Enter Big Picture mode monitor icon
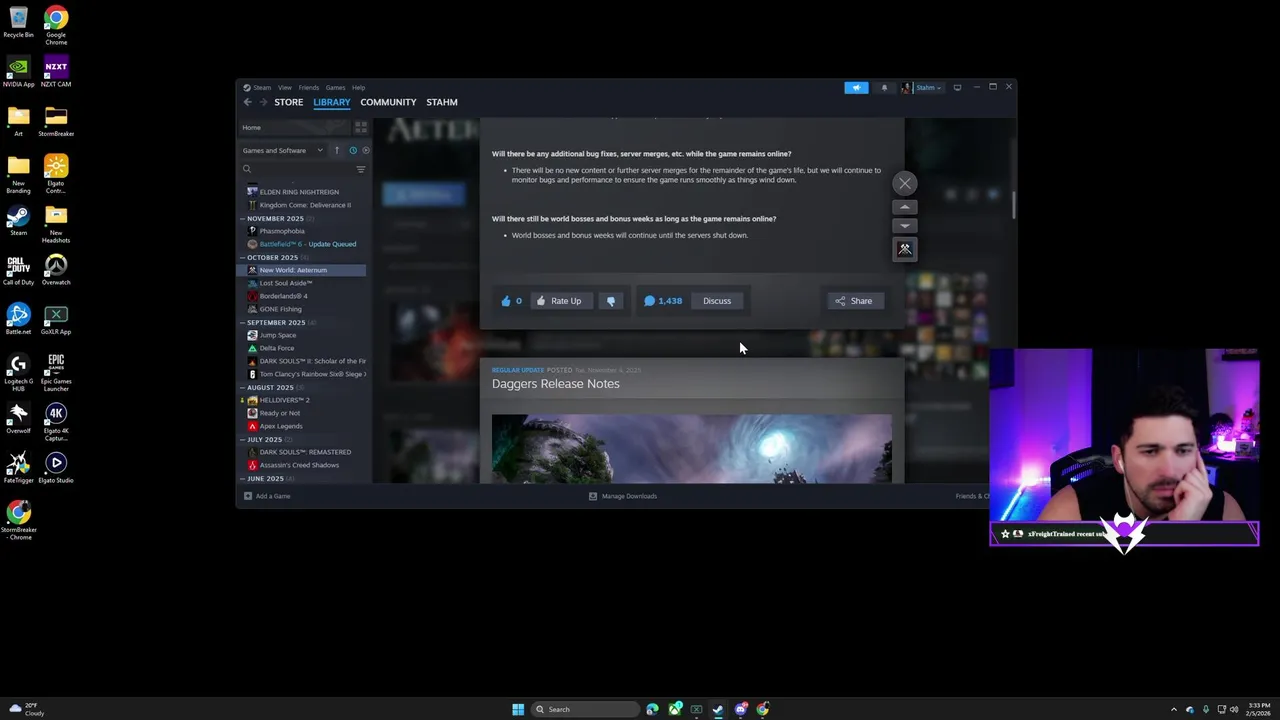Screen dimensions: 1280x720 pyautogui.click(x=957, y=87)
